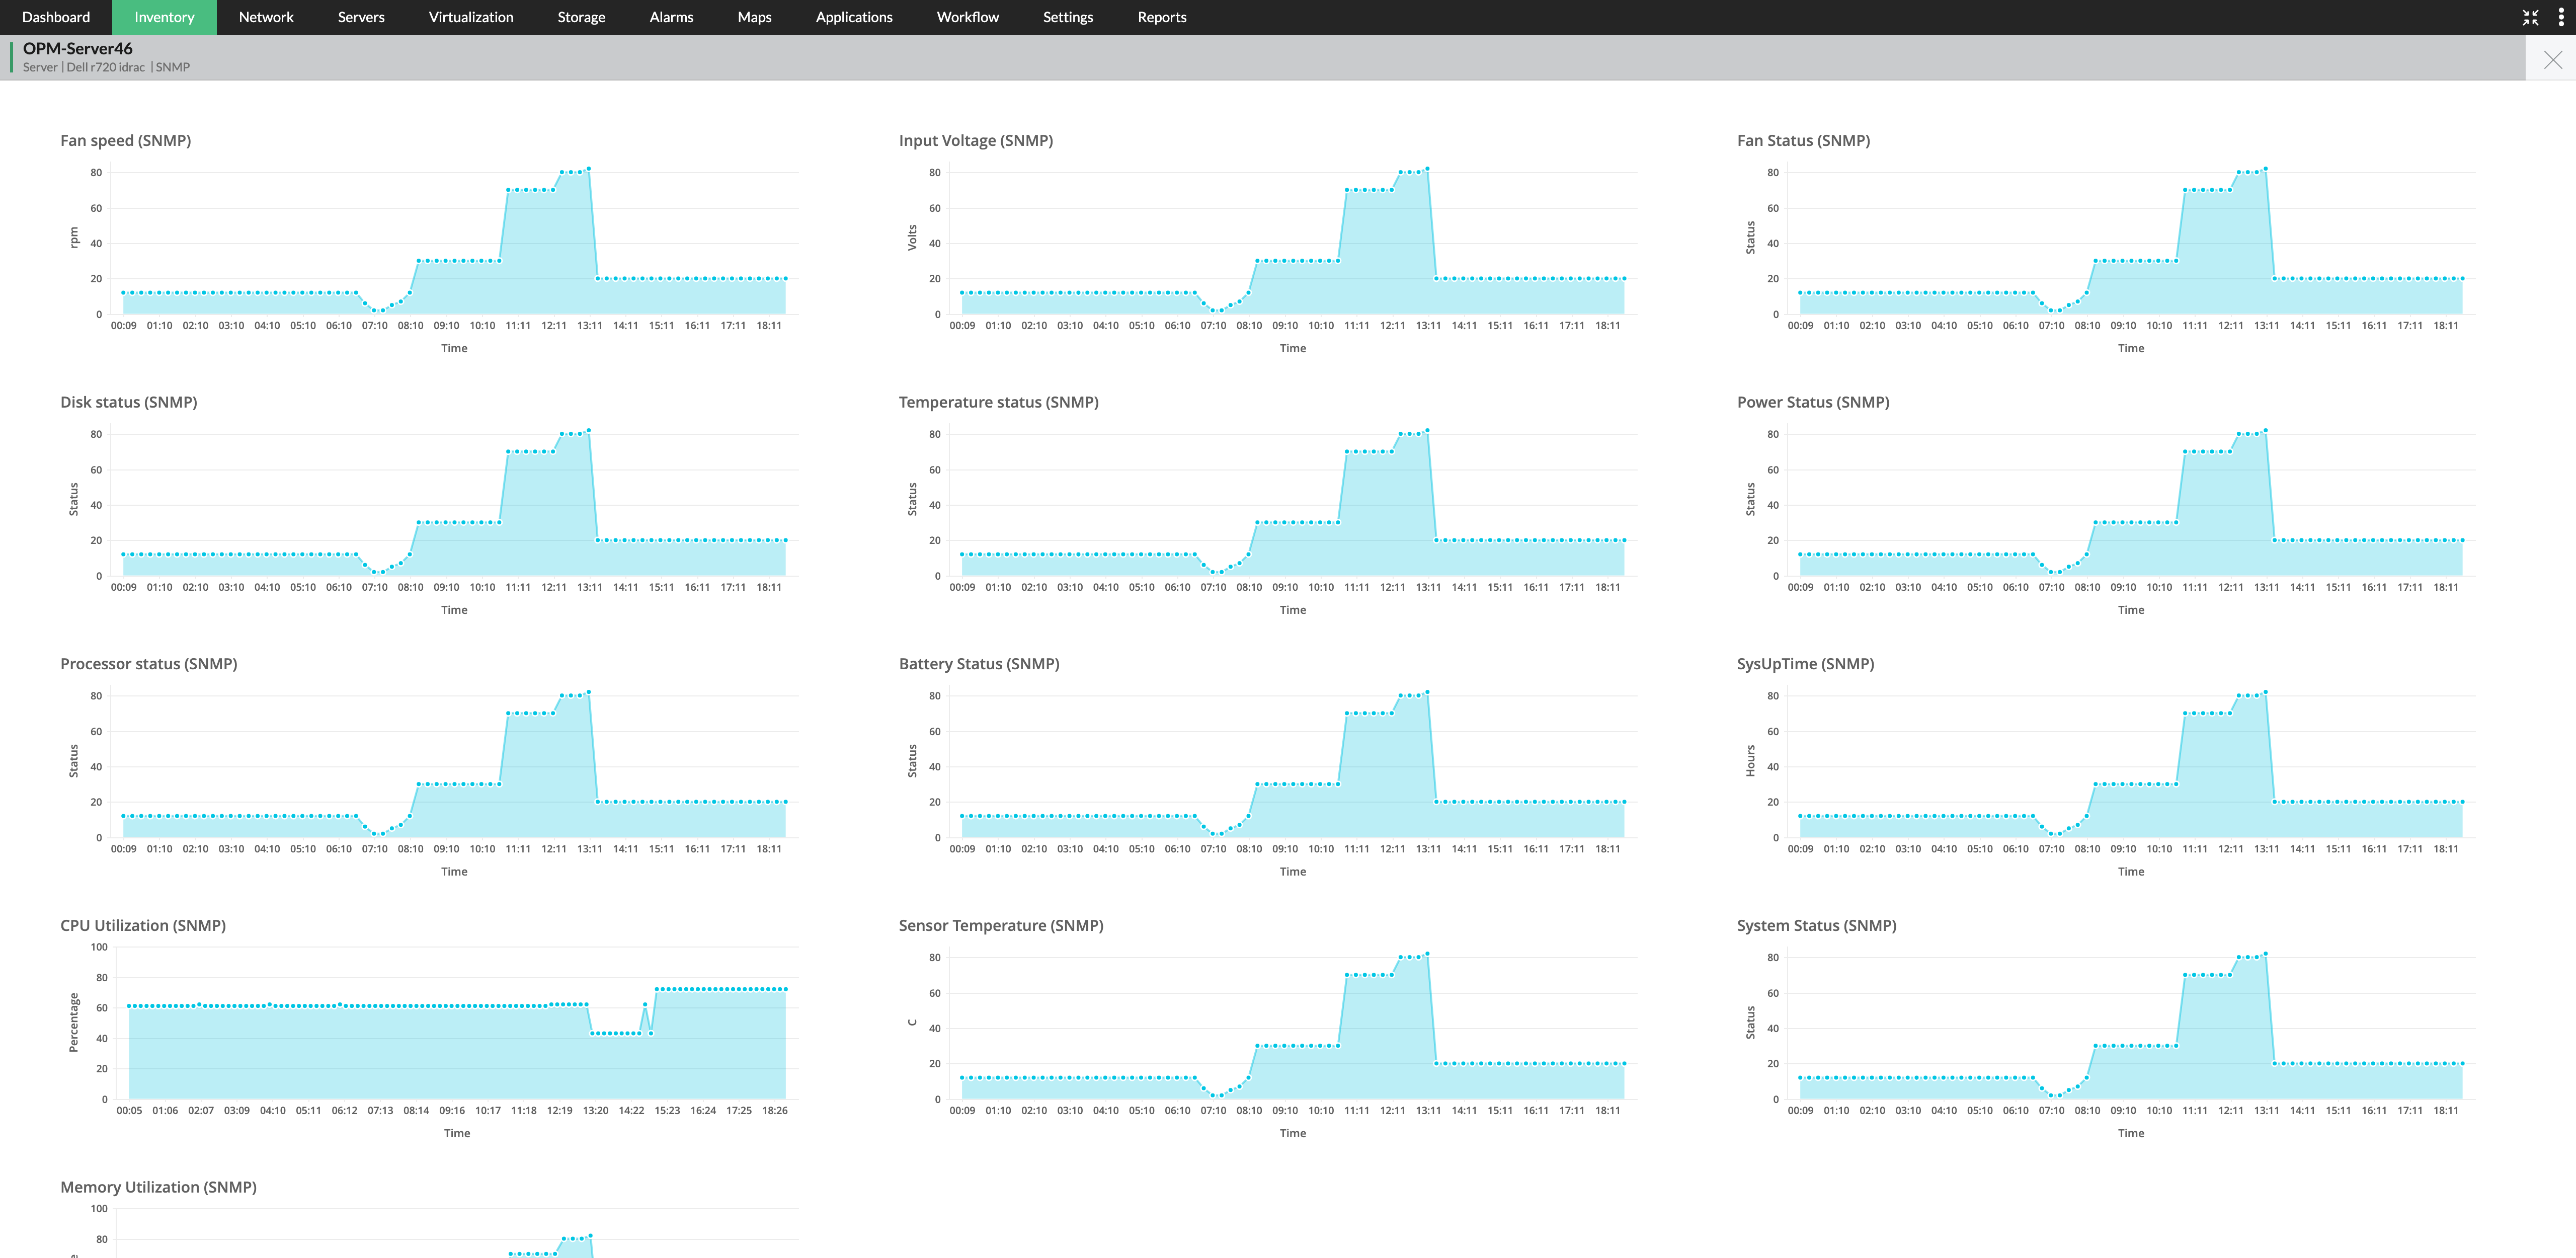Open the Settings tab
The height and width of the screenshot is (1258, 2576).
(x=1068, y=17)
